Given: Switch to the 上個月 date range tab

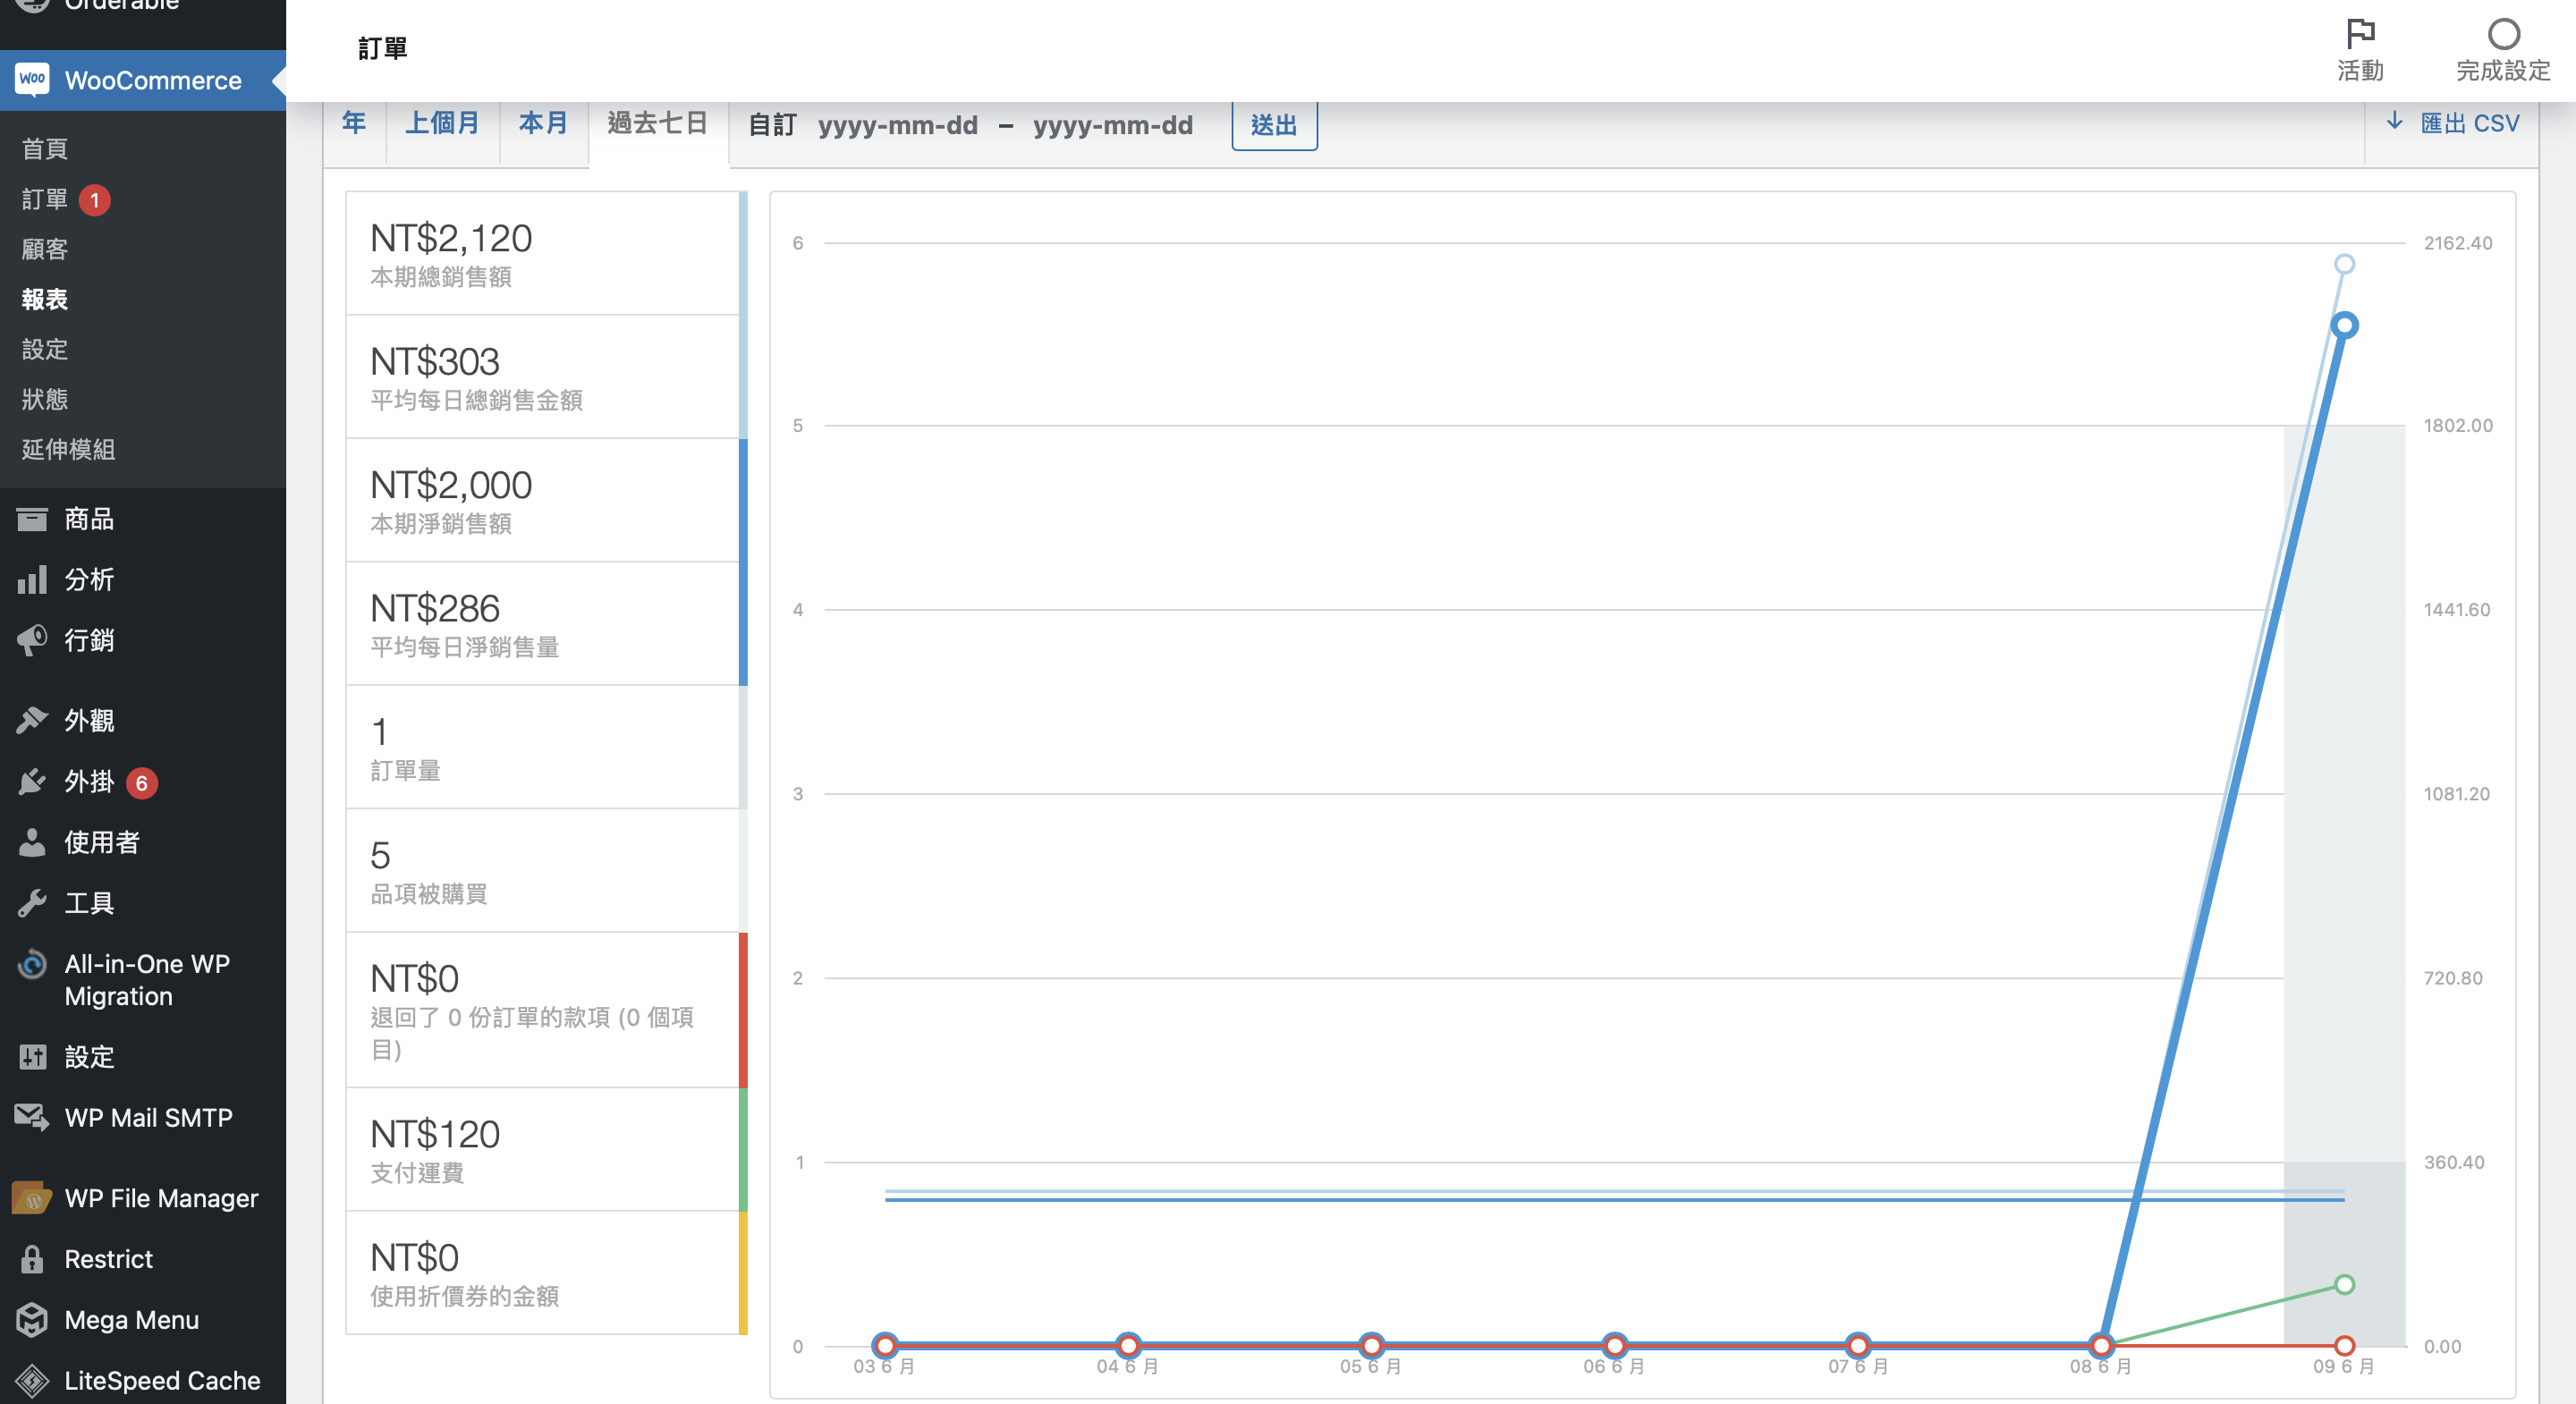Looking at the screenshot, I should [442, 123].
